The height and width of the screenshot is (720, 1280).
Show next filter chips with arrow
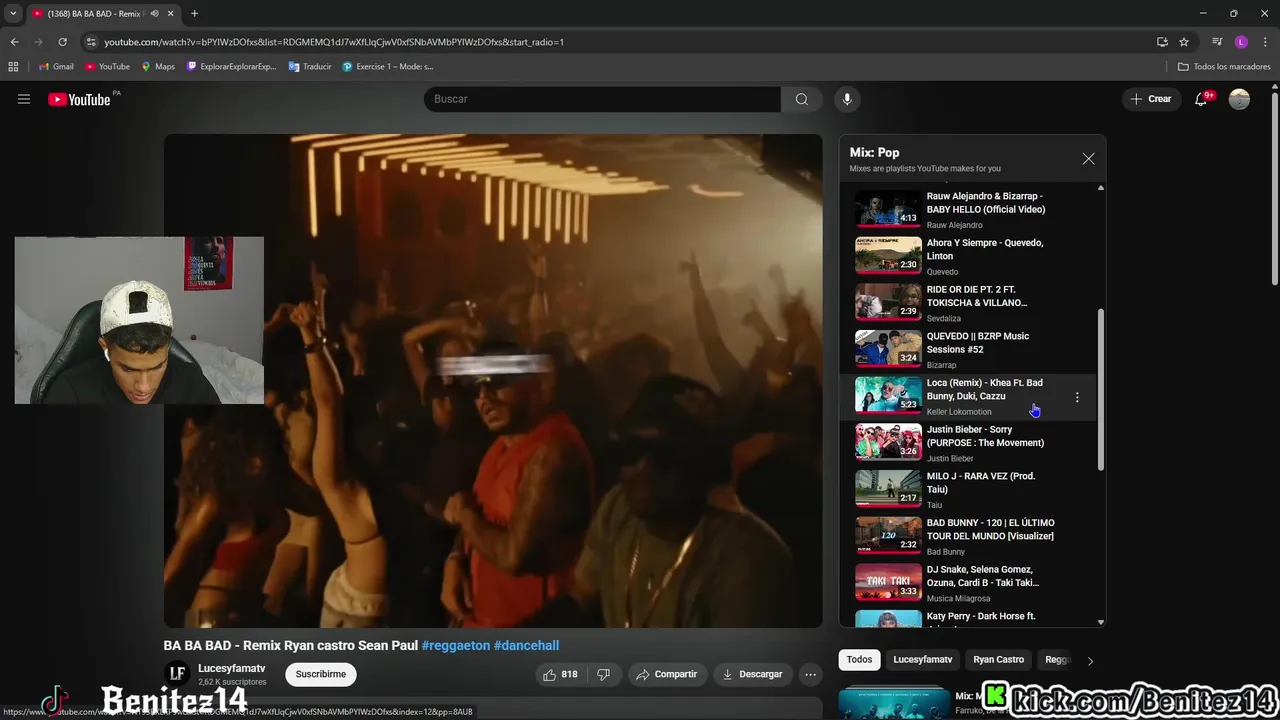1090,660
